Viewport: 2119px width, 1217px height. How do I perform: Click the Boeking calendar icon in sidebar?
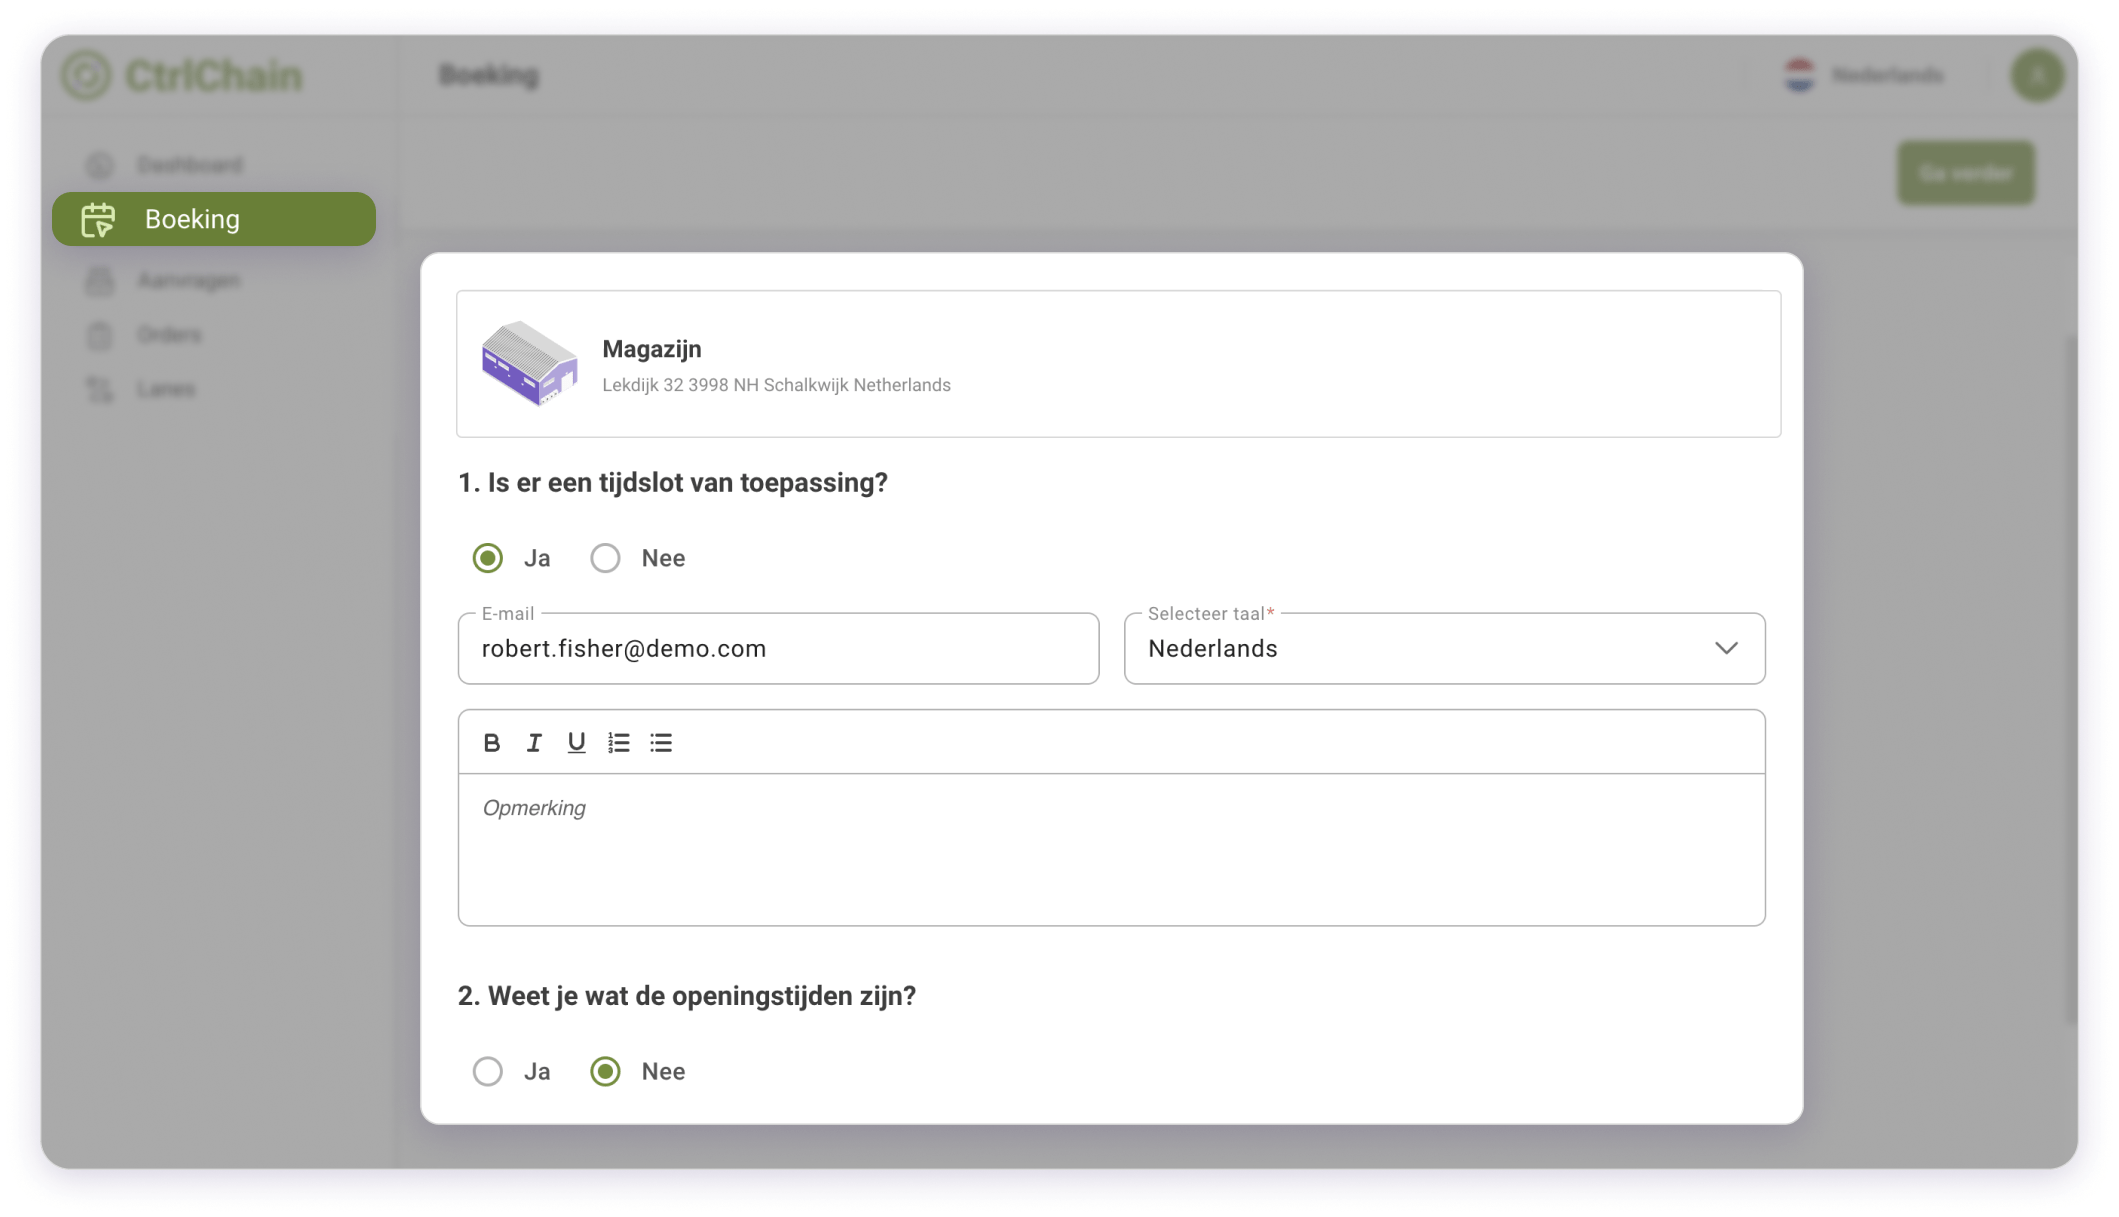tap(98, 220)
